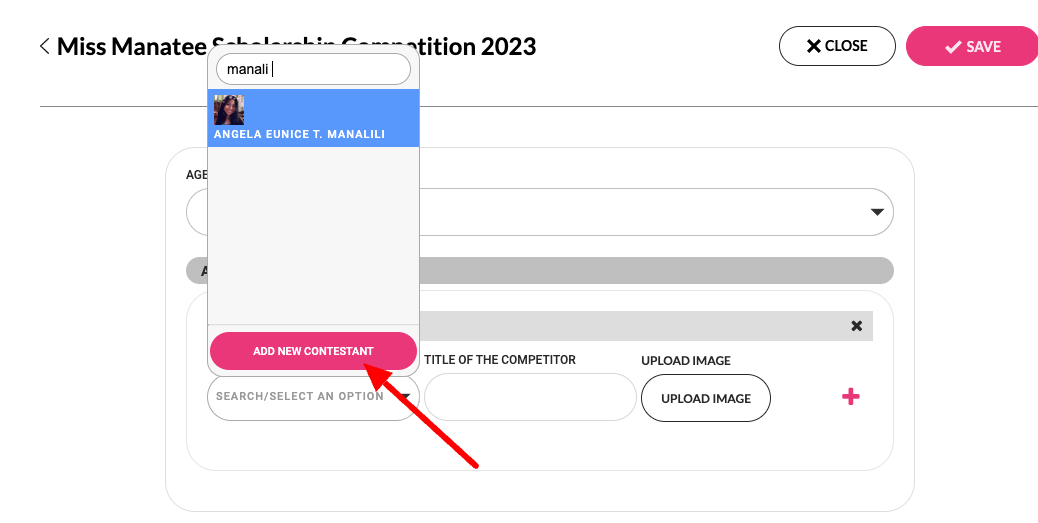This screenshot has height=523, width=1038.
Task: Click the wide age division select field
Action: tap(650, 212)
